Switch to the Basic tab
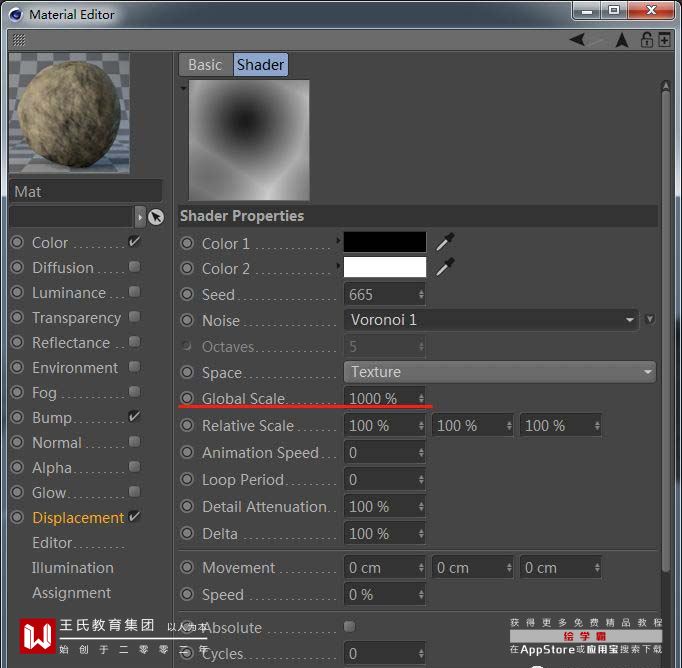Screen dimensions: 682x668 click(x=206, y=65)
